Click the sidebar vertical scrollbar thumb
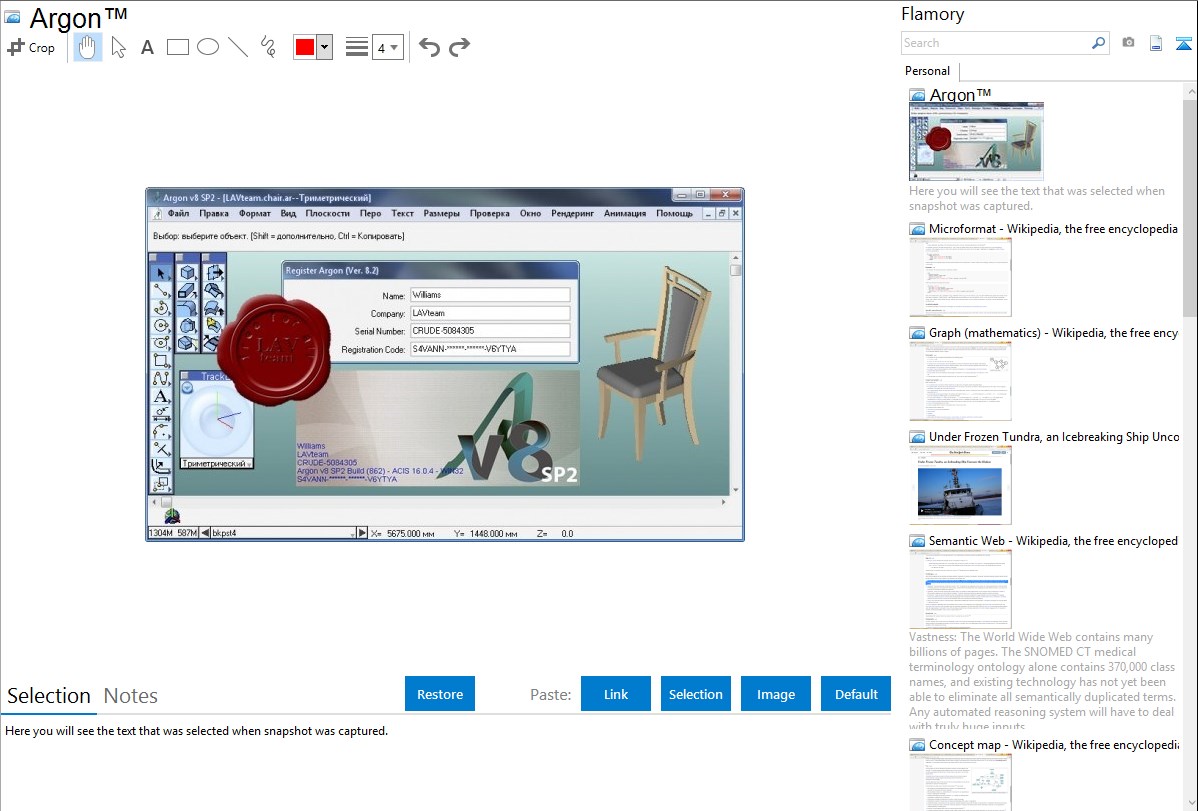Viewport: 1198px width, 811px height. (1190, 206)
